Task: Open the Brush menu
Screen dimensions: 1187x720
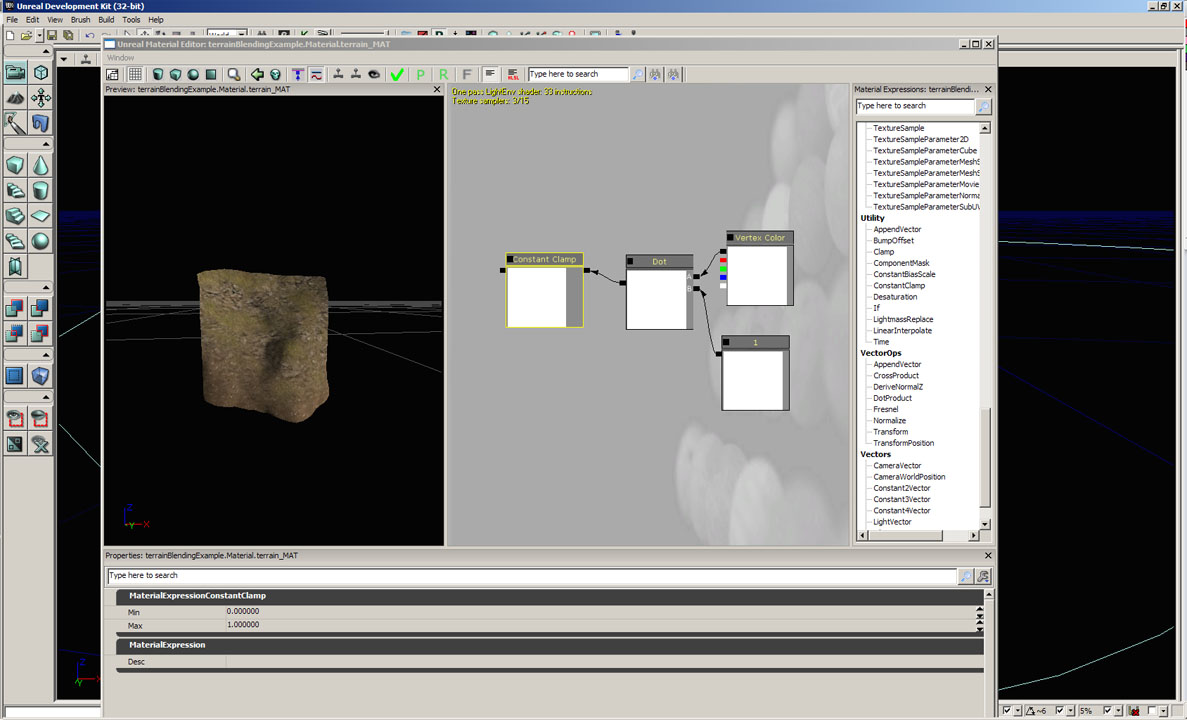Action: pyautogui.click(x=80, y=20)
